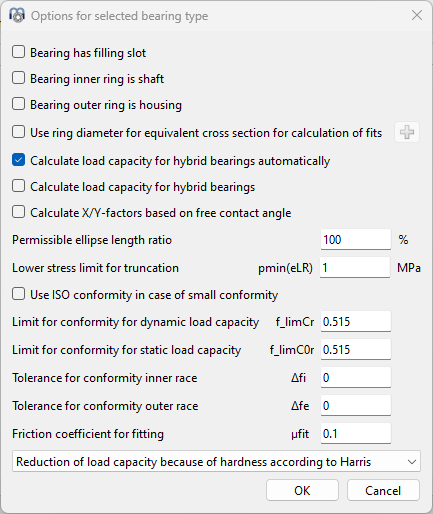Confirm settings with the OK button
433x514 pixels.
click(302, 490)
